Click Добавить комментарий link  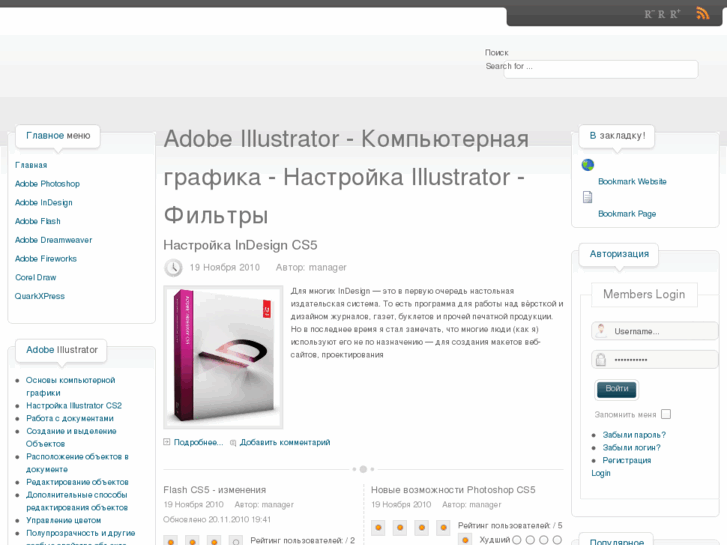pyautogui.click(x=285, y=442)
